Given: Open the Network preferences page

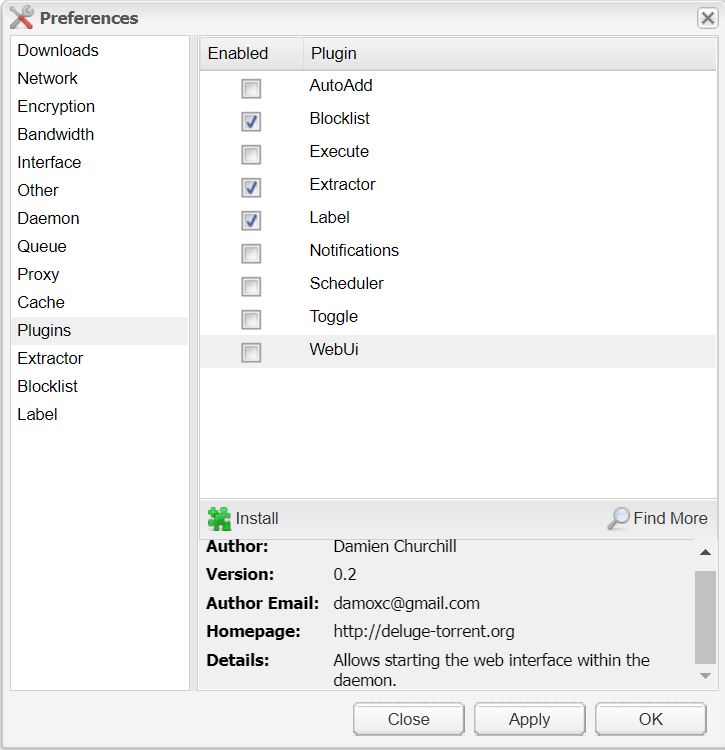Looking at the screenshot, I should [x=99, y=78].
